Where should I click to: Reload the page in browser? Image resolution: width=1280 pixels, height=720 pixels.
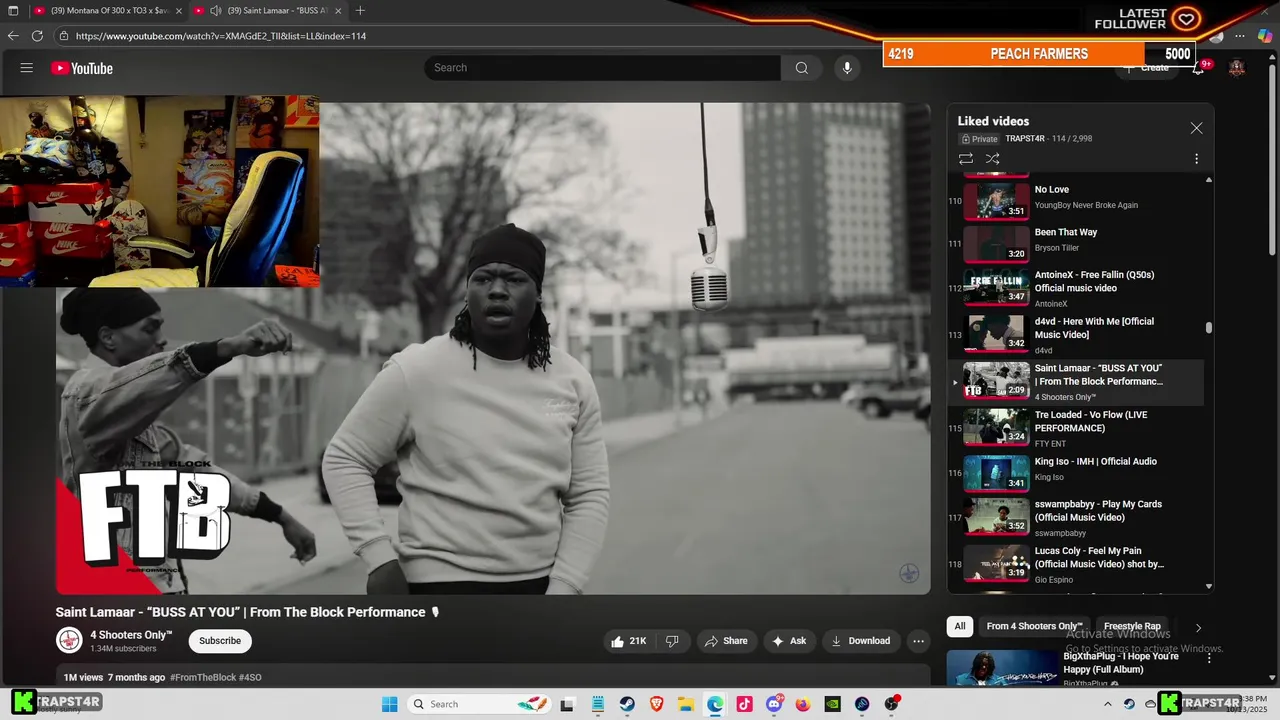coord(37,36)
